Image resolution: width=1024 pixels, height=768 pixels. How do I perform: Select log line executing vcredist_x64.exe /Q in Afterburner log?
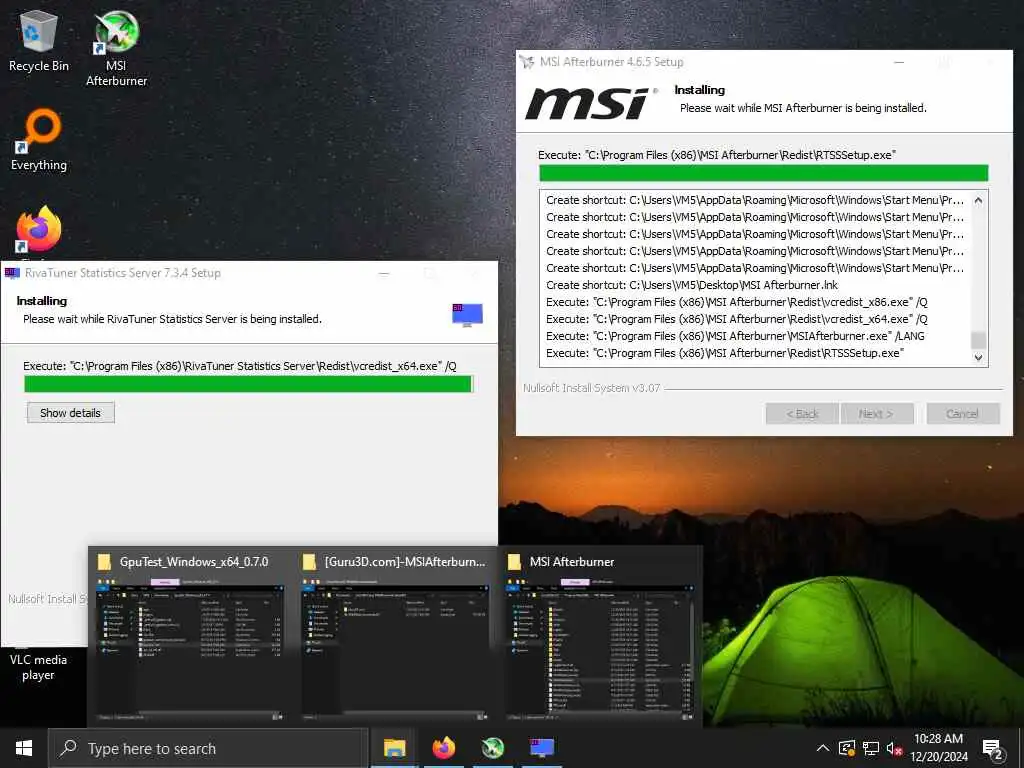point(737,319)
